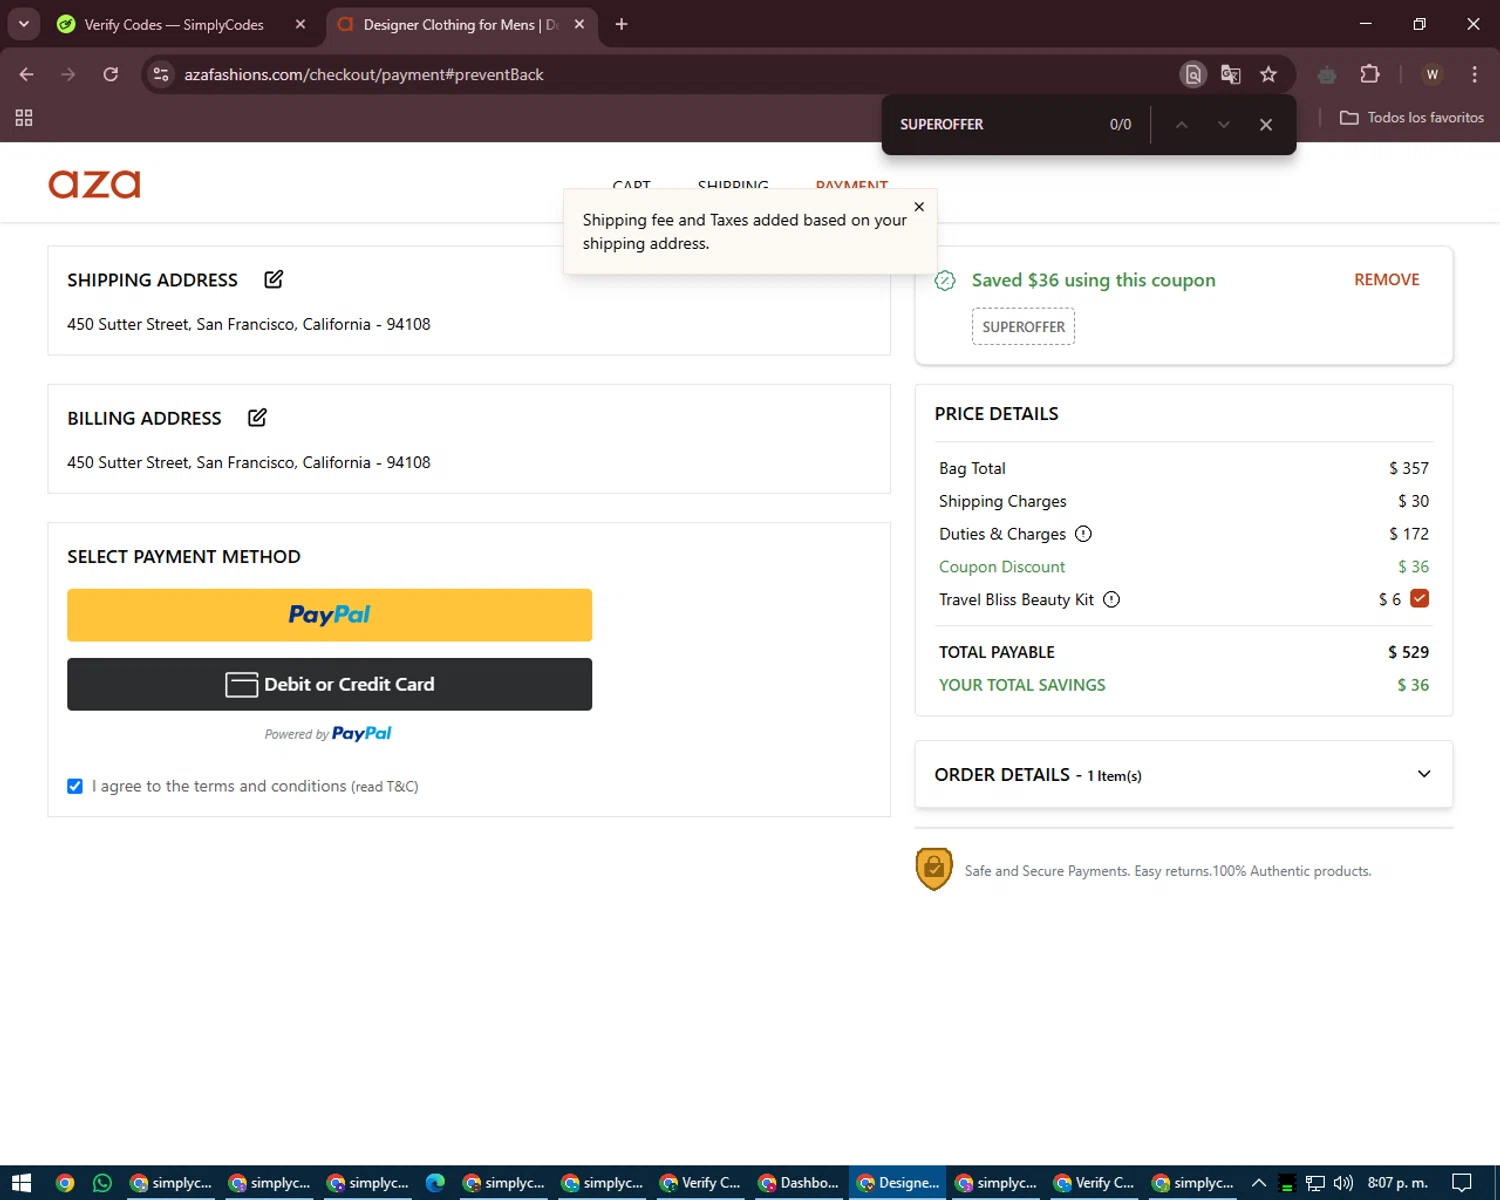Click the taskbar clock 8:07 p. m.
Image resolution: width=1500 pixels, height=1200 pixels.
[x=1397, y=1183]
